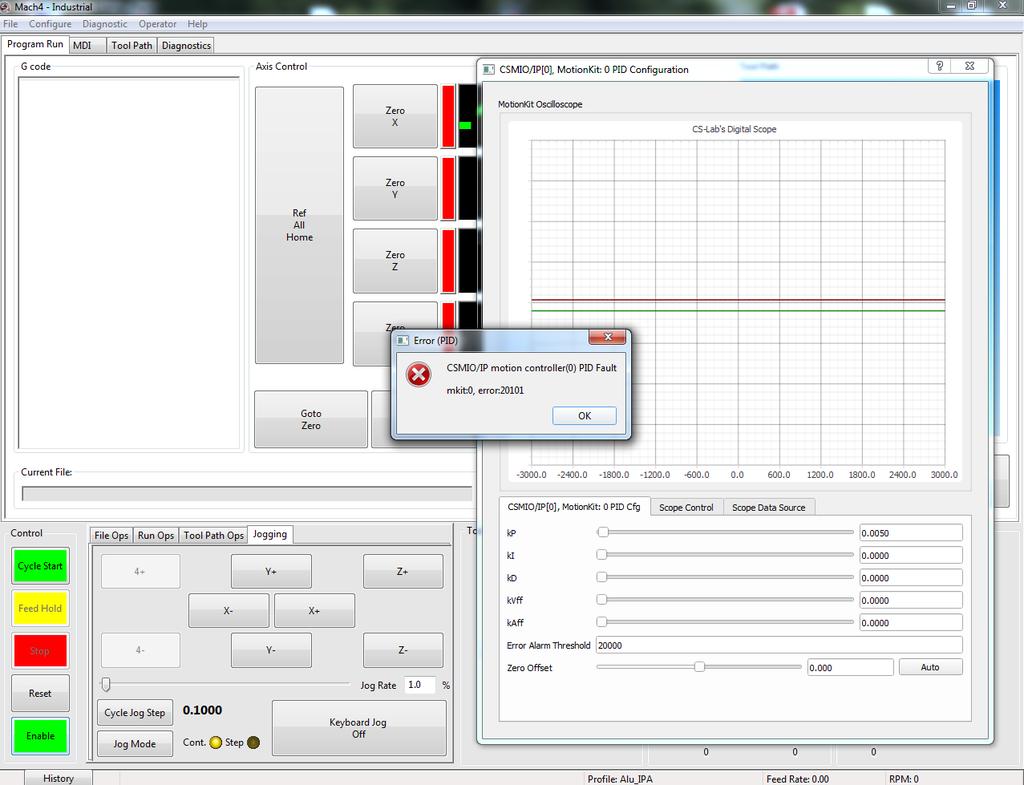Click the Jog Mode button

click(135, 744)
